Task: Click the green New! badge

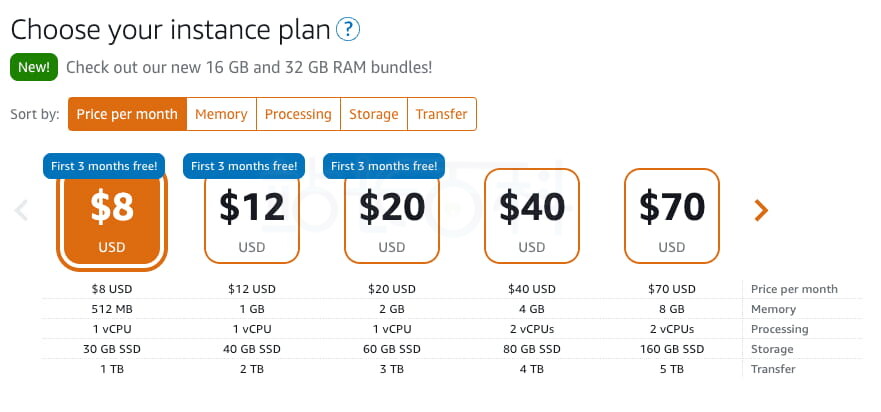Action: [34, 68]
